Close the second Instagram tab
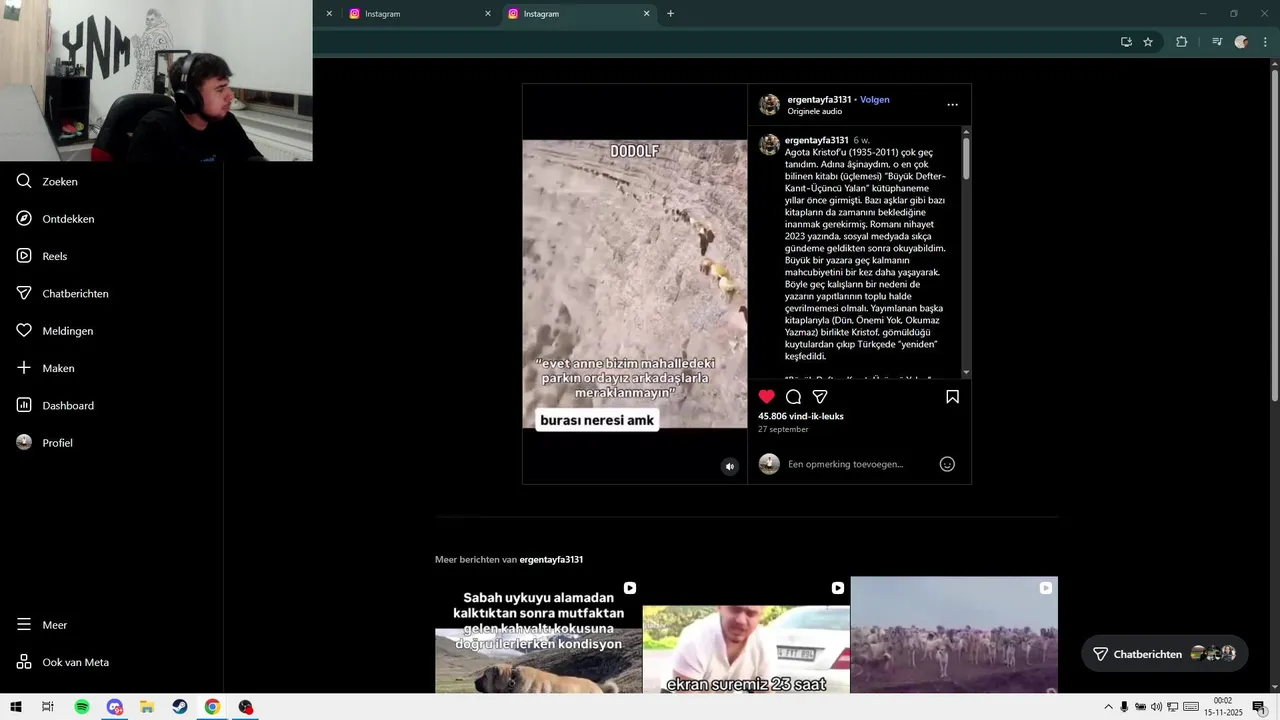The height and width of the screenshot is (720, 1280). point(646,14)
